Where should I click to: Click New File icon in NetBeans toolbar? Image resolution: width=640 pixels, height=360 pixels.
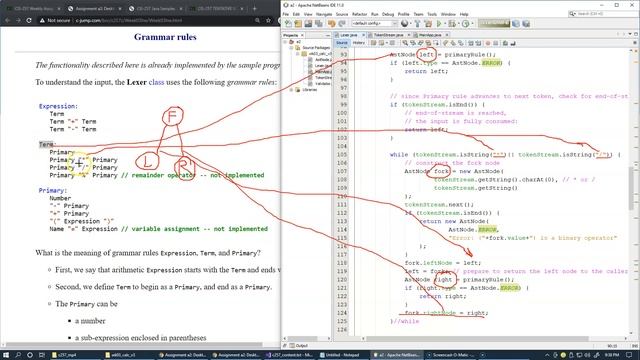click(x=288, y=24)
